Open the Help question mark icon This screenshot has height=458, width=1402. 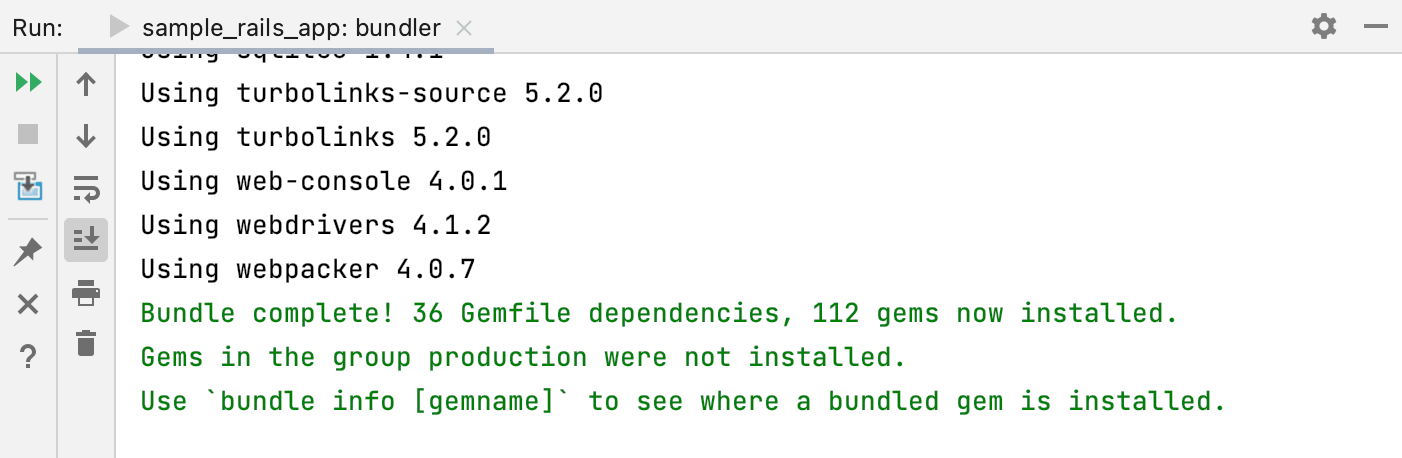tap(28, 355)
